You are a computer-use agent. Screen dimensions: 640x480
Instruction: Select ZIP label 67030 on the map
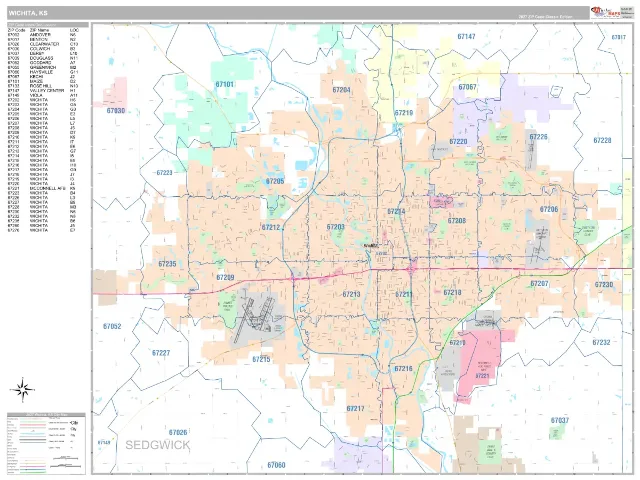pos(116,111)
